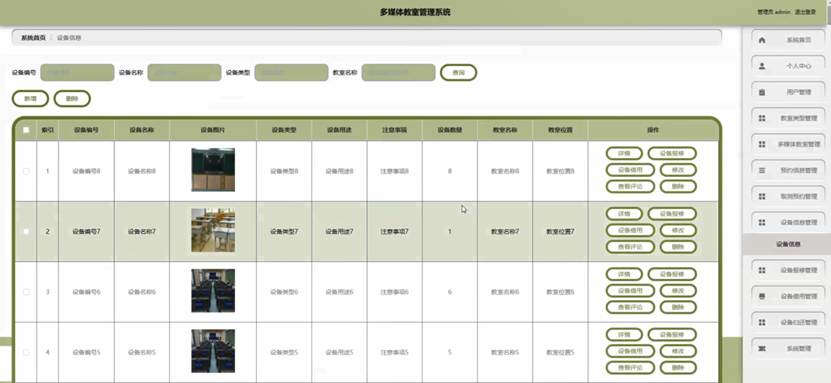The image size is (831, 383).
Task: Click the 删除 button above the table
Action: (72, 99)
